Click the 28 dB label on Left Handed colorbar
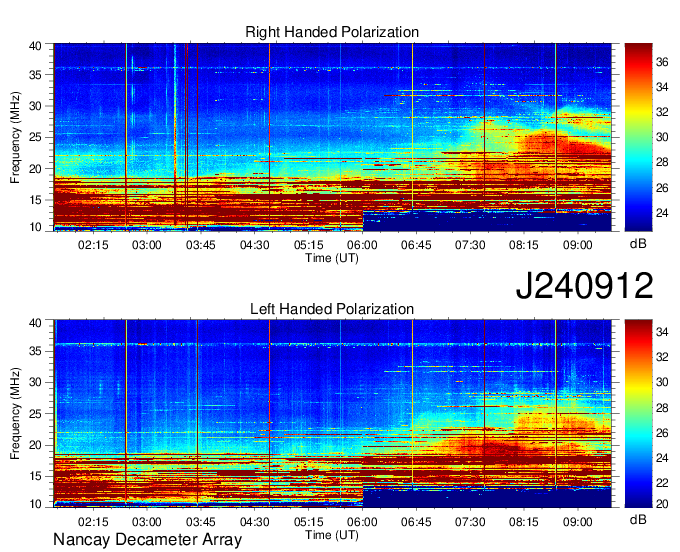680x552 pixels. (662, 408)
